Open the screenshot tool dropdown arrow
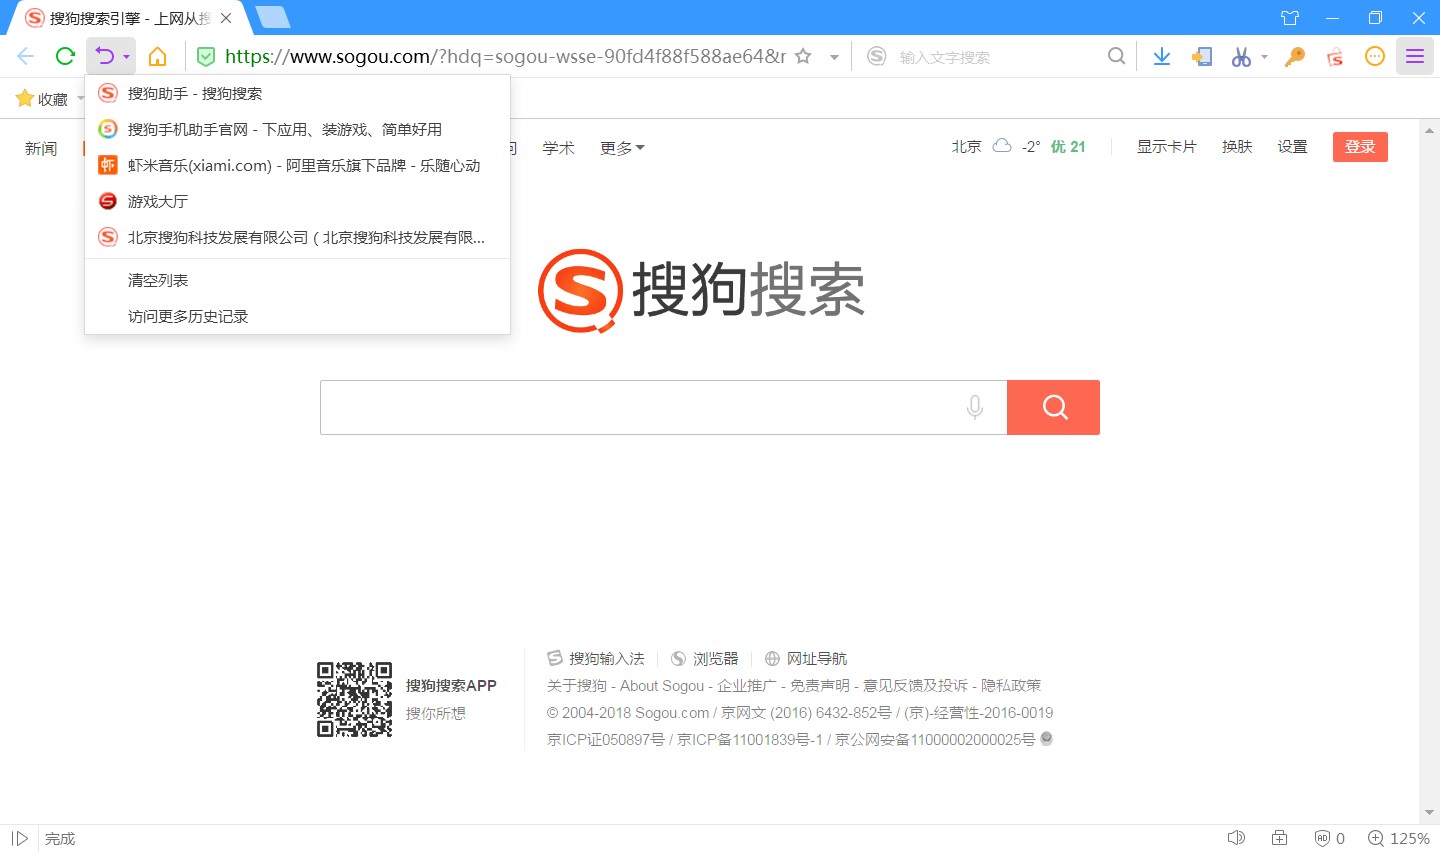The height and width of the screenshot is (852, 1440). pos(1262,56)
